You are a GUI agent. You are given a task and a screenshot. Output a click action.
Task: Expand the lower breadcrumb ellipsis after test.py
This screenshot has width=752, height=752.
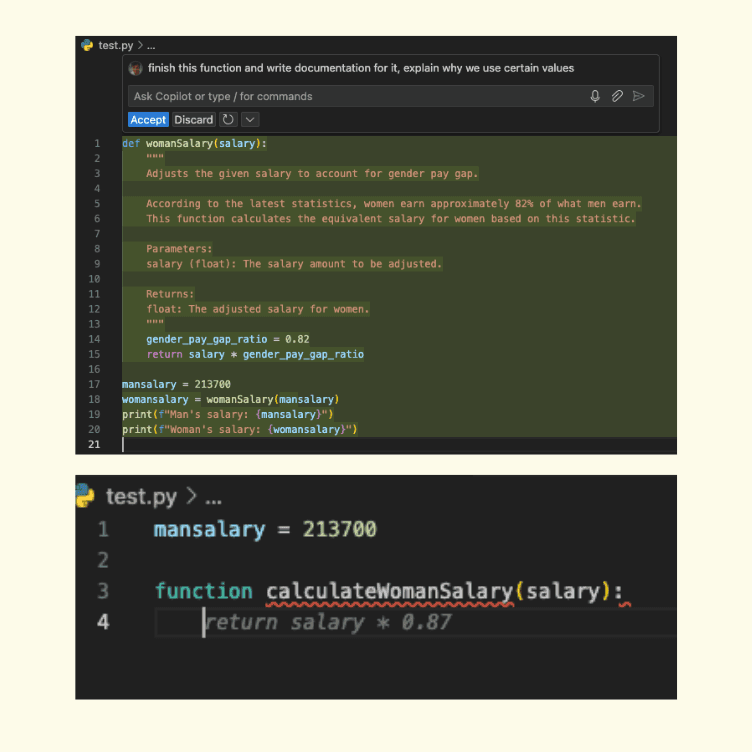click(213, 497)
